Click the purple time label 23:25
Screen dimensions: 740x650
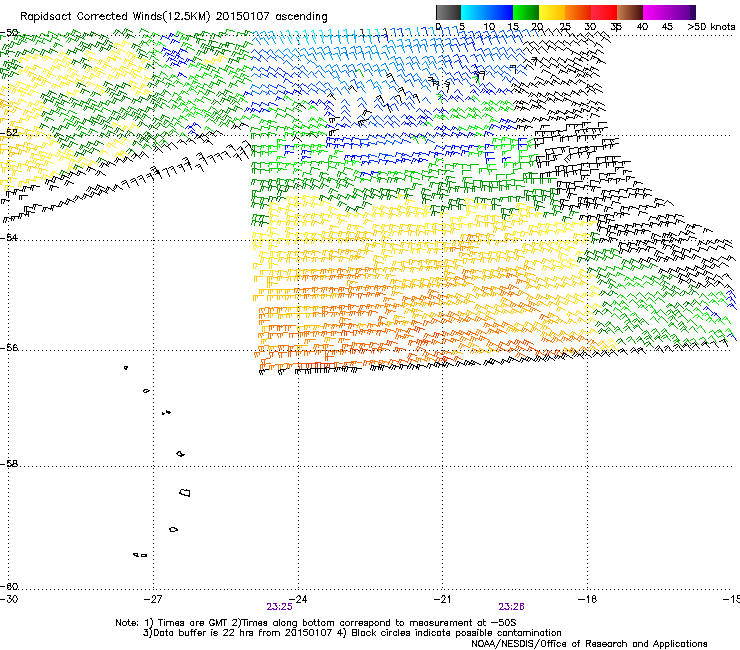tap(279, 607)
